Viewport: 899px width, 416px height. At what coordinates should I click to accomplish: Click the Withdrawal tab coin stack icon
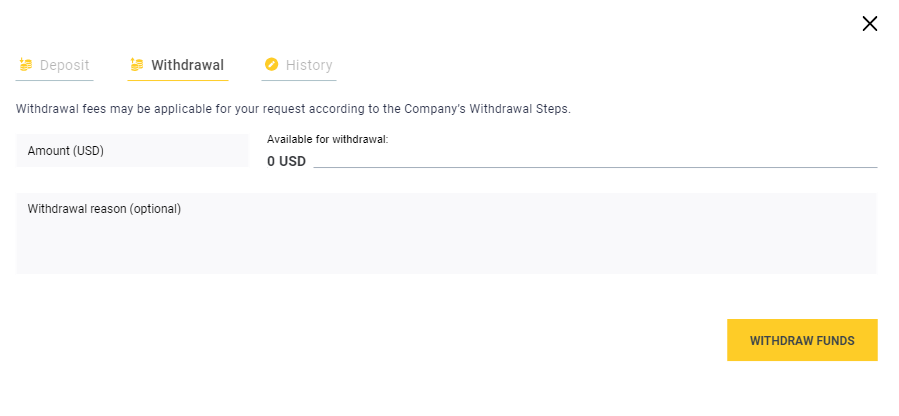point(137,65)
